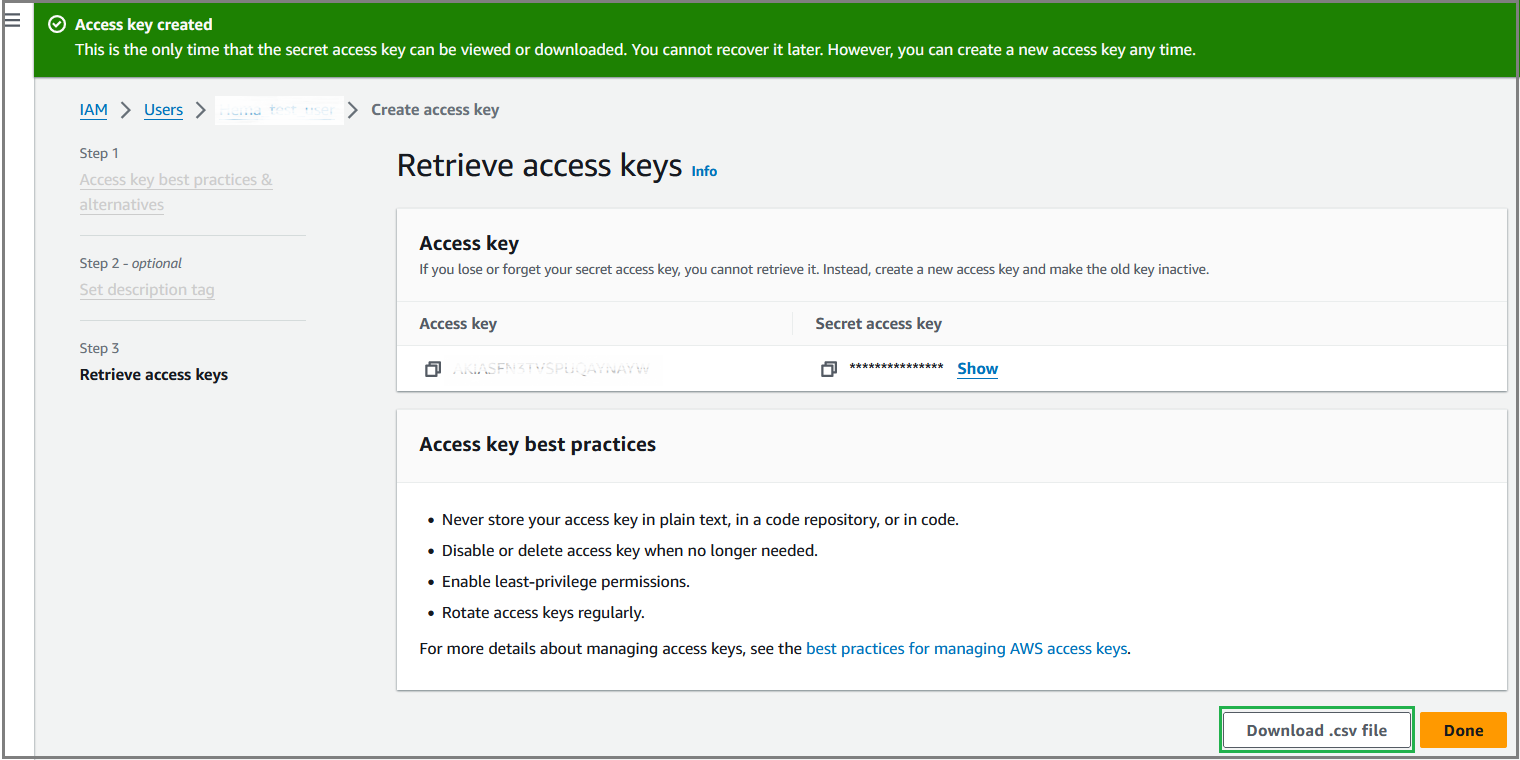Download the .csv file
The height and width of the screenshot is (760, 1520).
[x=1316, y=730]
